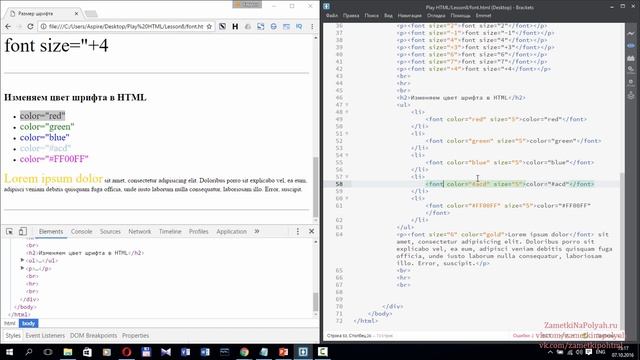Viewport: 640px width, 360px height.
Task: Expand the ul node in DevTools
Action: click(x=22, y=260)
